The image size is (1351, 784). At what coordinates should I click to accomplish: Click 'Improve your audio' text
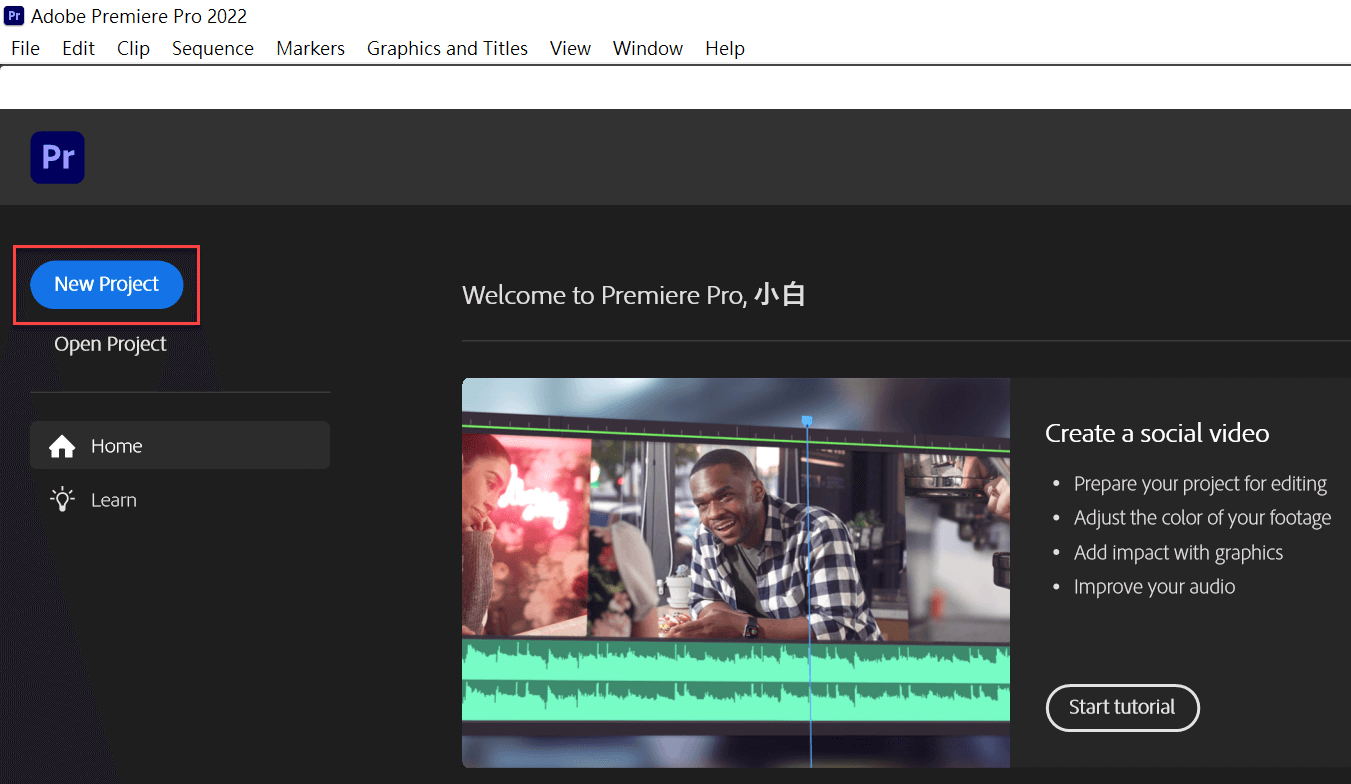tap(1154, 587)
